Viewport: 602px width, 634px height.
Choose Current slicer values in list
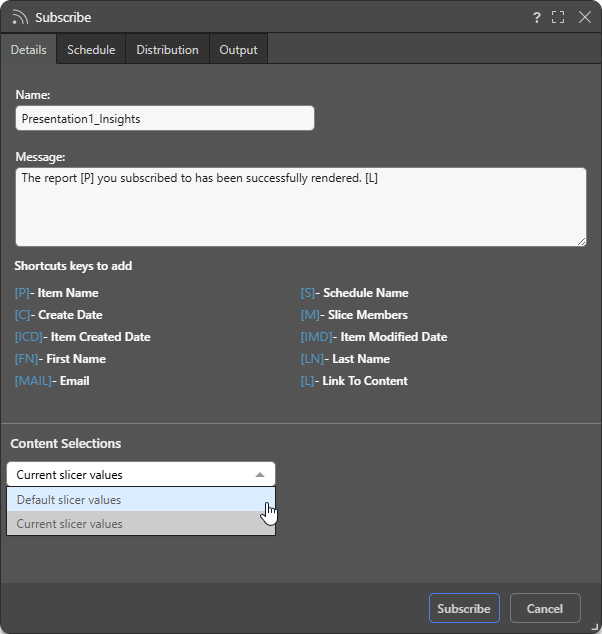(x=141, y=524)
